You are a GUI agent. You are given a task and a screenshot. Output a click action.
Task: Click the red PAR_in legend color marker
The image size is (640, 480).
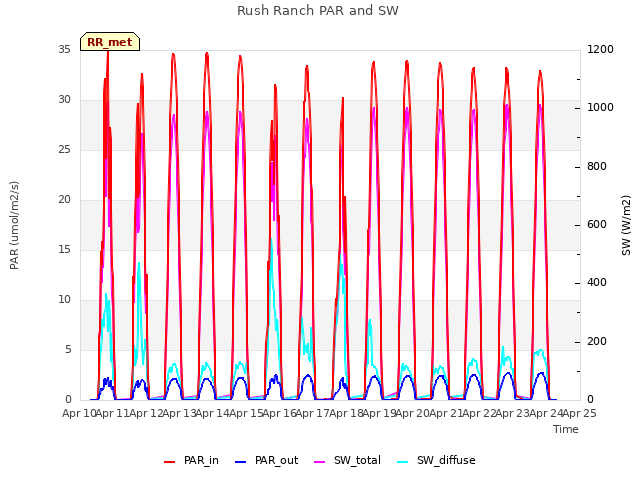click(x=169, y=462)
